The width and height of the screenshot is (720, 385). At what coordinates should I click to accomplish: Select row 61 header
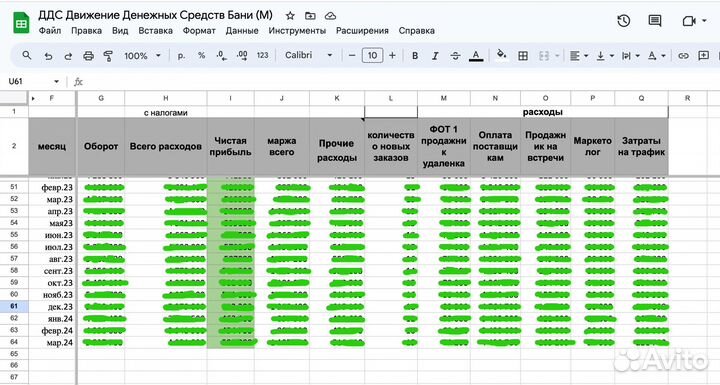pos(14,306)
